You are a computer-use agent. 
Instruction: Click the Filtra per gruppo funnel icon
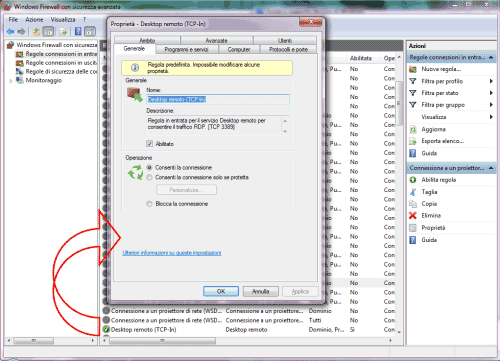pyautogui.click(x=413, y=105)
